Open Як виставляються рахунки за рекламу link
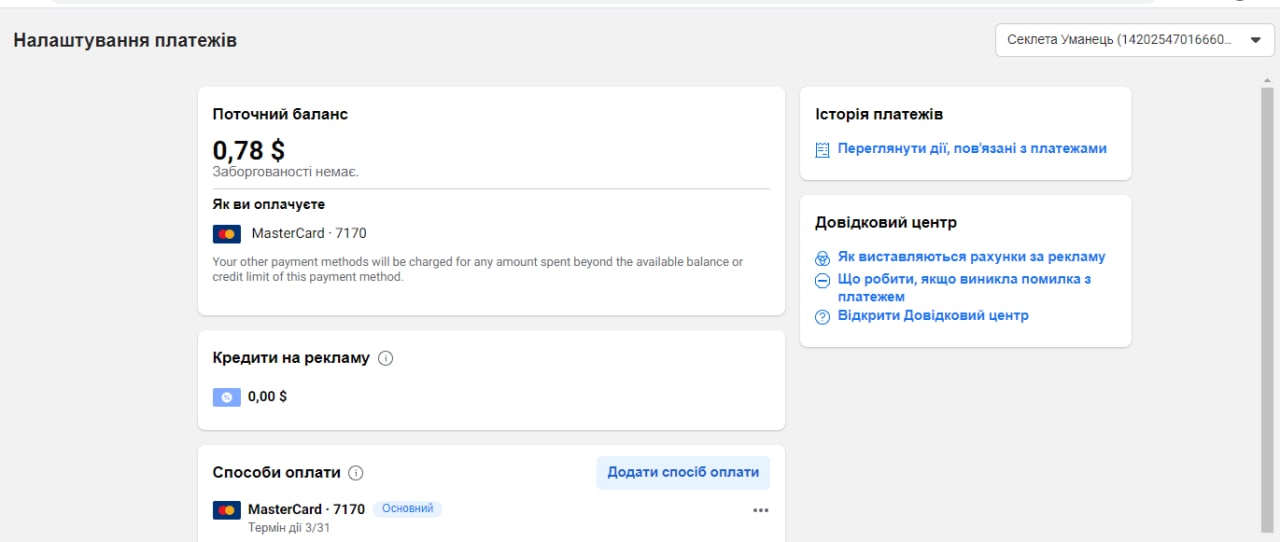Screen dimensions: 1280x542 click(971, 257)
